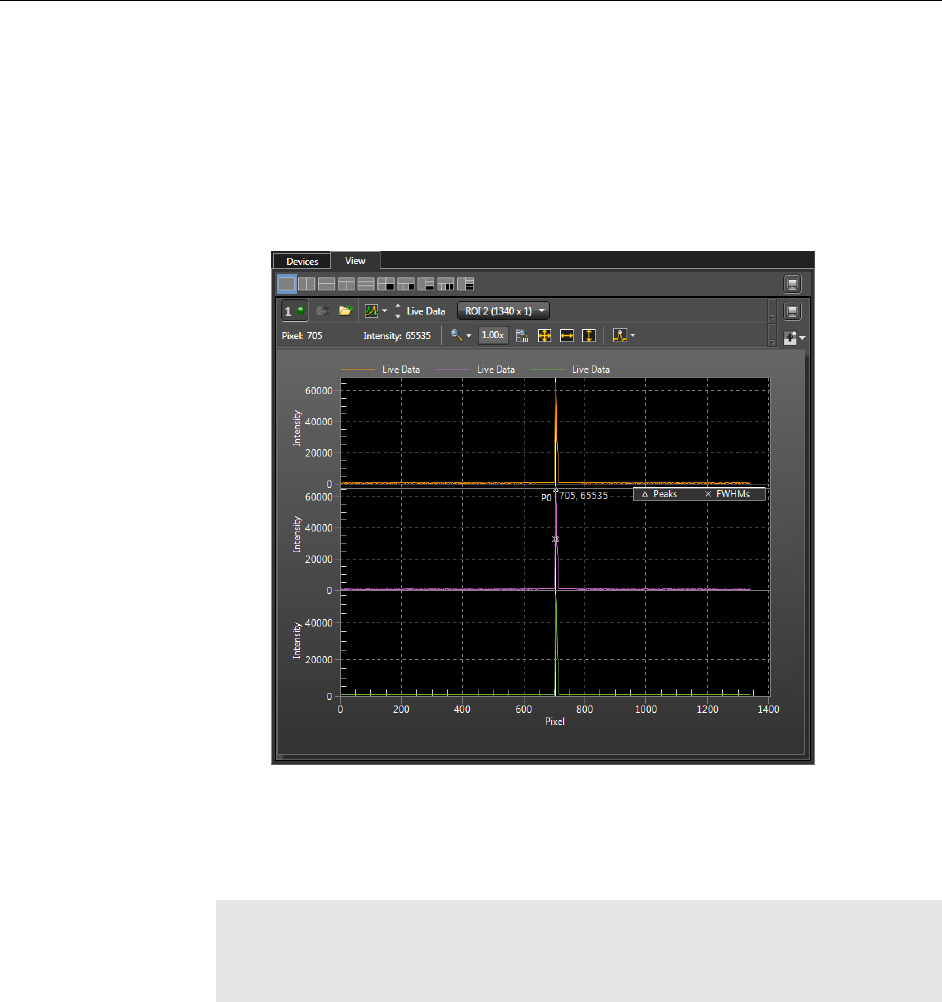Image resolution: width=942 pixels, height=1002 pixels.
Task: Click the 1.00x zoom level button
Action: [x=492, y=336]
